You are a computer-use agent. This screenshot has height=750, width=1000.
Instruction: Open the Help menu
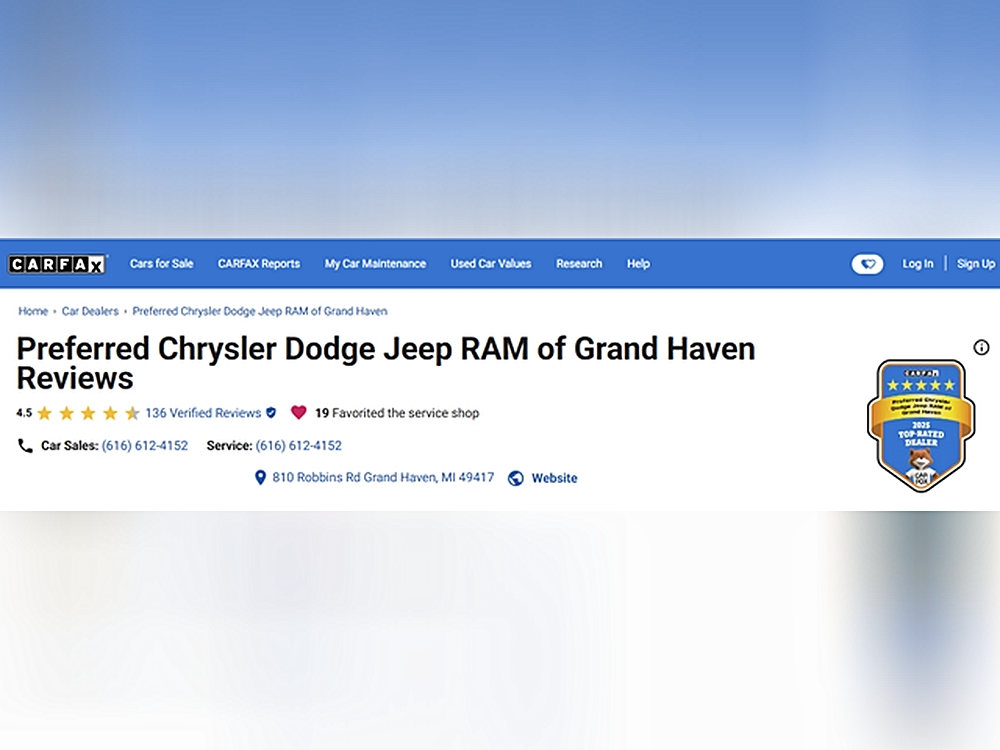click(638, 263)
